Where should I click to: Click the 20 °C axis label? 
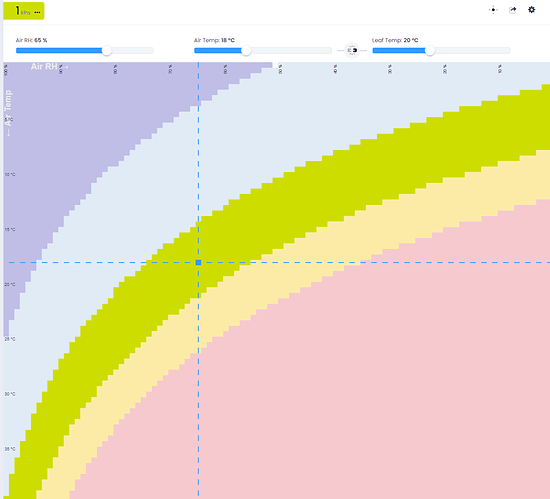[x=10, y=284]
